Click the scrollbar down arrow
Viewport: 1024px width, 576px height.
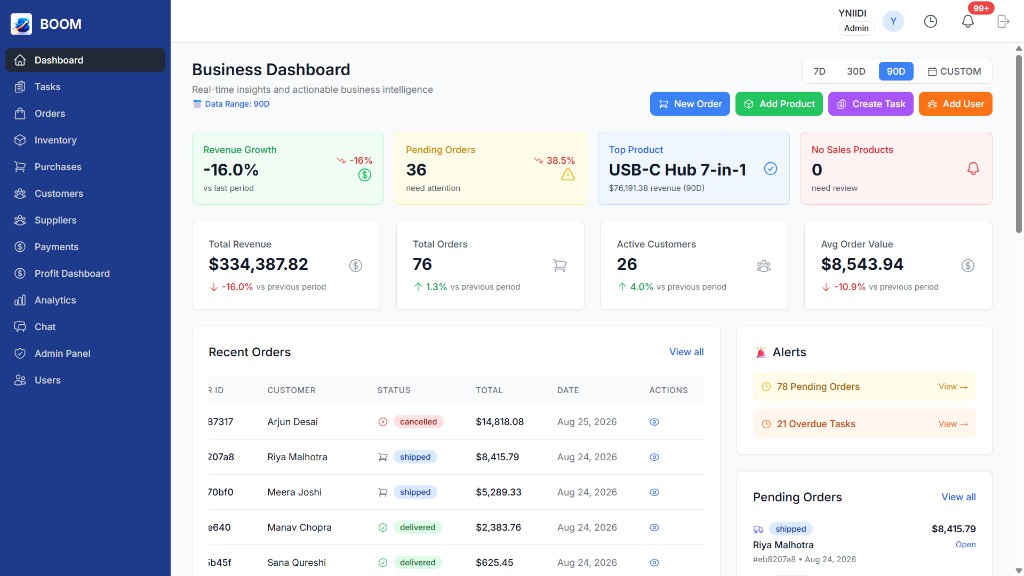(x=1019, y=571)
